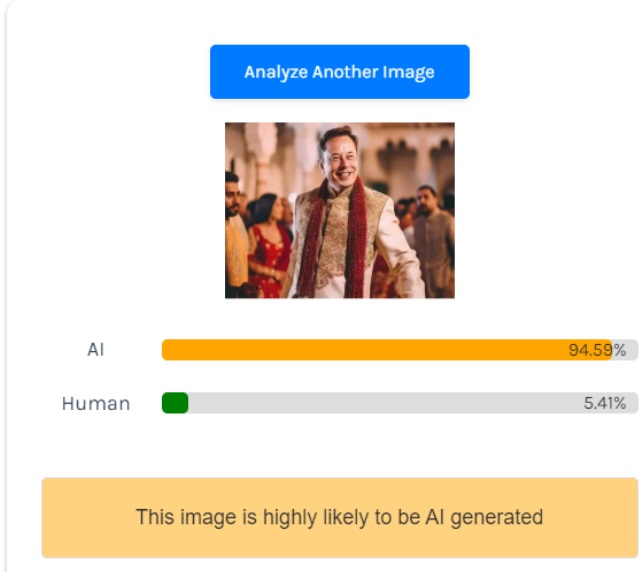Screen dimensions: 641x572
Task: Open the analyzed photo thumbnail
Action: tap(339, 210)
